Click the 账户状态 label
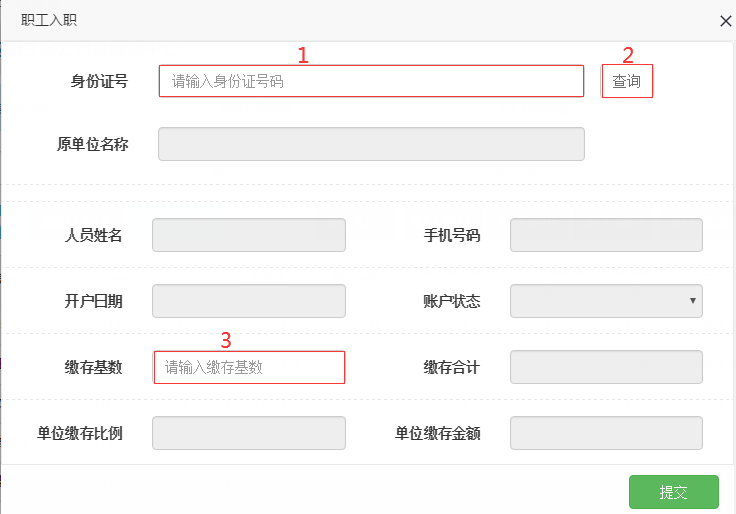The height and width of the screenshot is (514, 736). pyautogui.click(x=452, y=301)
